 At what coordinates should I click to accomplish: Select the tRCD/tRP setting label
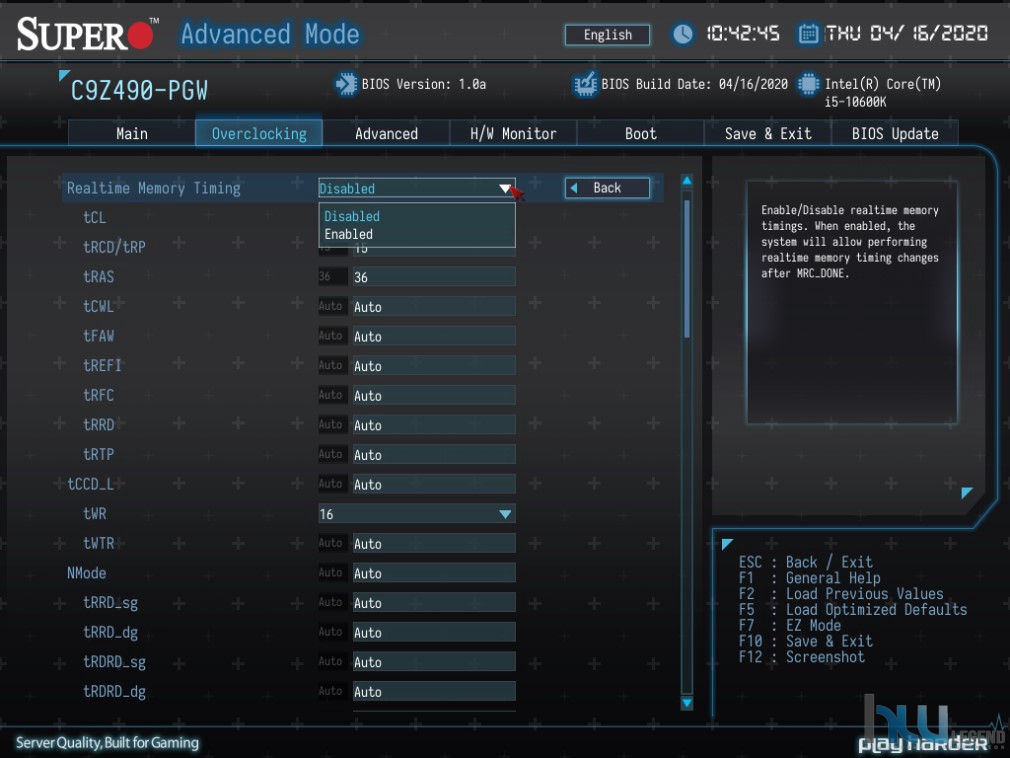[114, 247]
